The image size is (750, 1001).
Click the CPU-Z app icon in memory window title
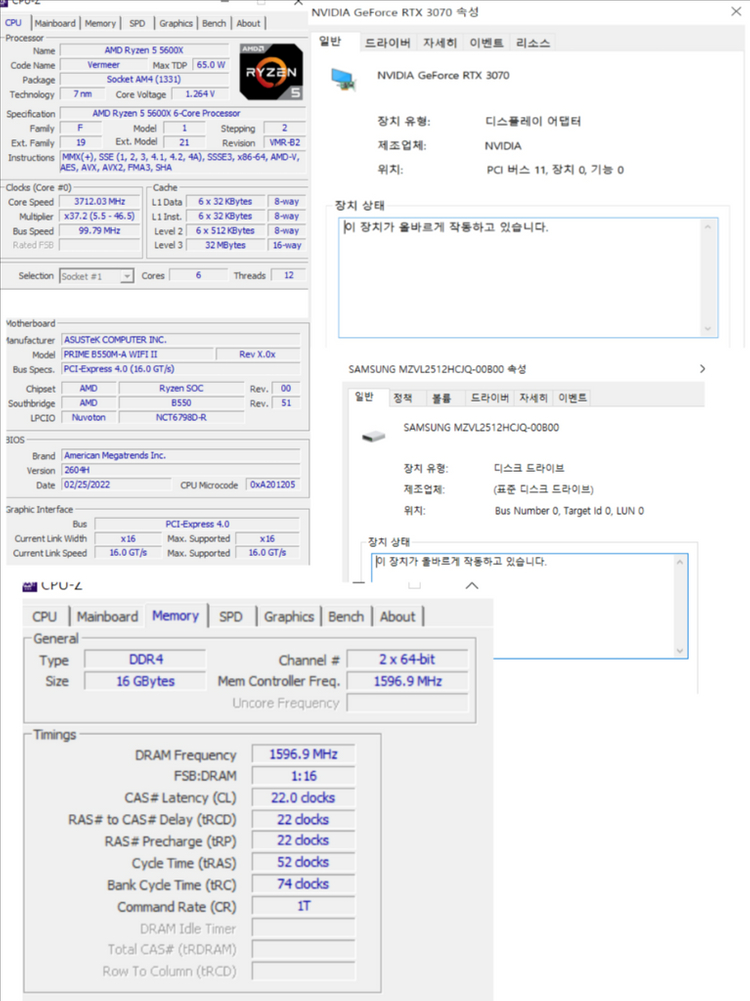pos(29,586)
